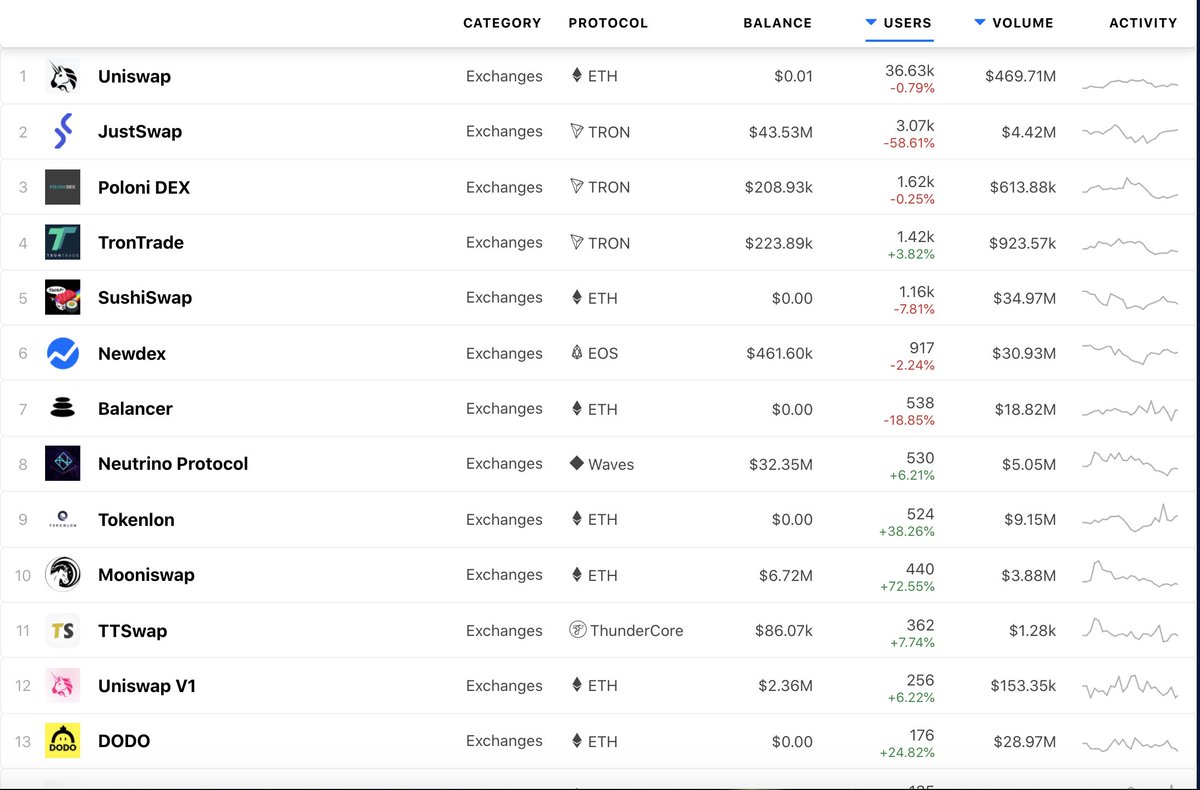
Task: Click the $43.53M balance value
Action: (x=780, y=131)
